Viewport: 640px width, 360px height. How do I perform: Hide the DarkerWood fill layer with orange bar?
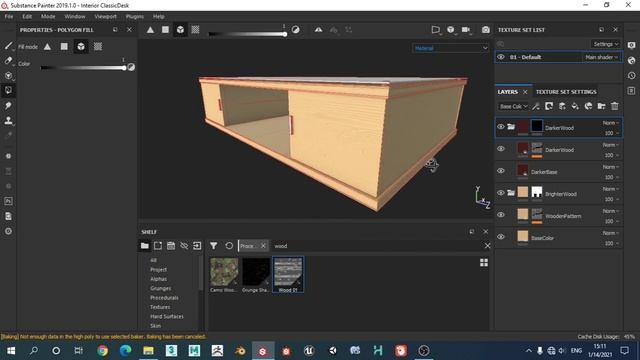click(x=501, y=149)
